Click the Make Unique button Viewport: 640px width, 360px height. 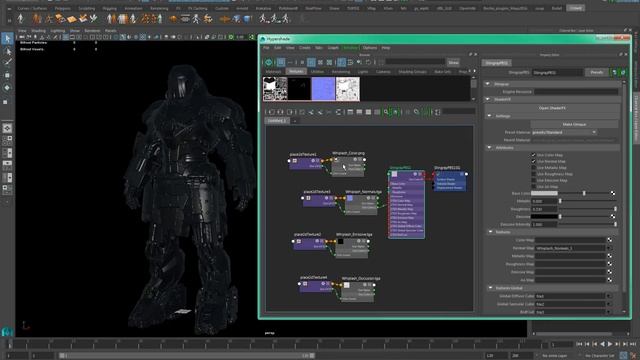pos(574,124)
